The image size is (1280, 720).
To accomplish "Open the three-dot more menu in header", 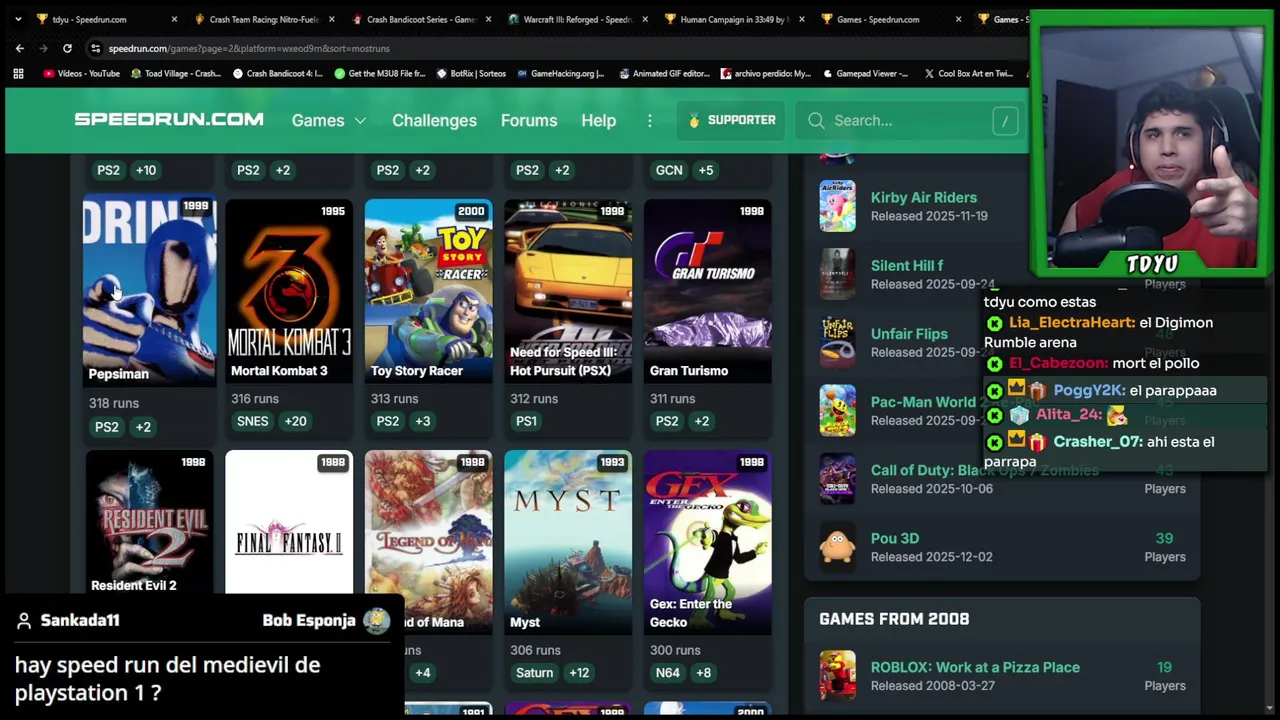I will [x=650, y=120].
